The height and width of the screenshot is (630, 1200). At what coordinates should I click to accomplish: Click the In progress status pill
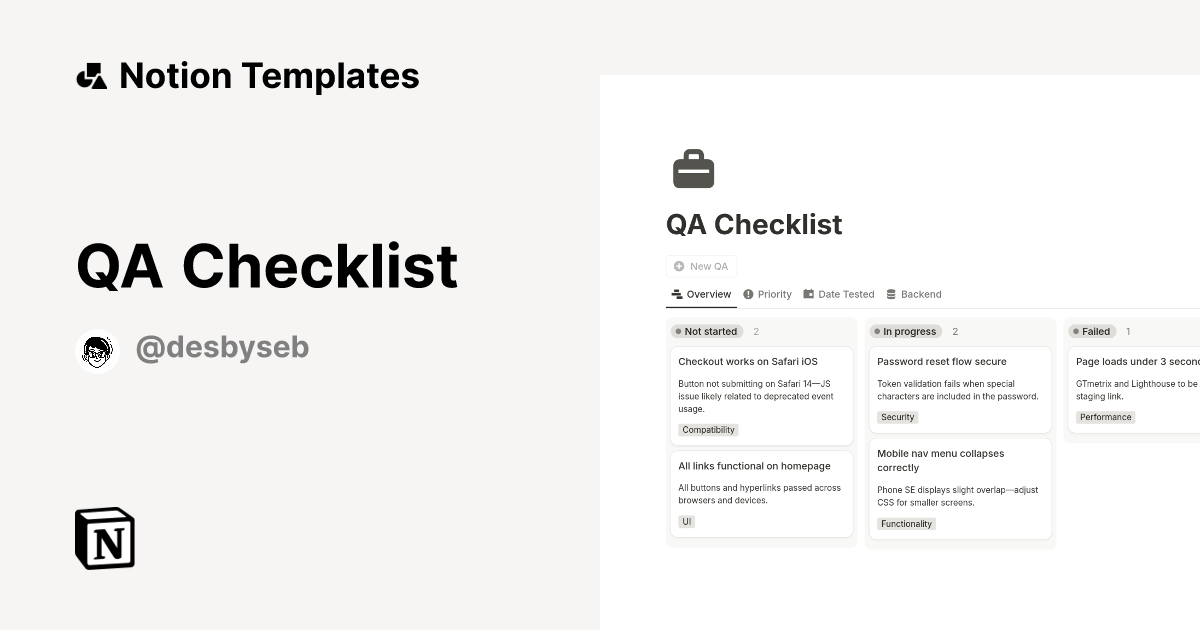(906, 331)
